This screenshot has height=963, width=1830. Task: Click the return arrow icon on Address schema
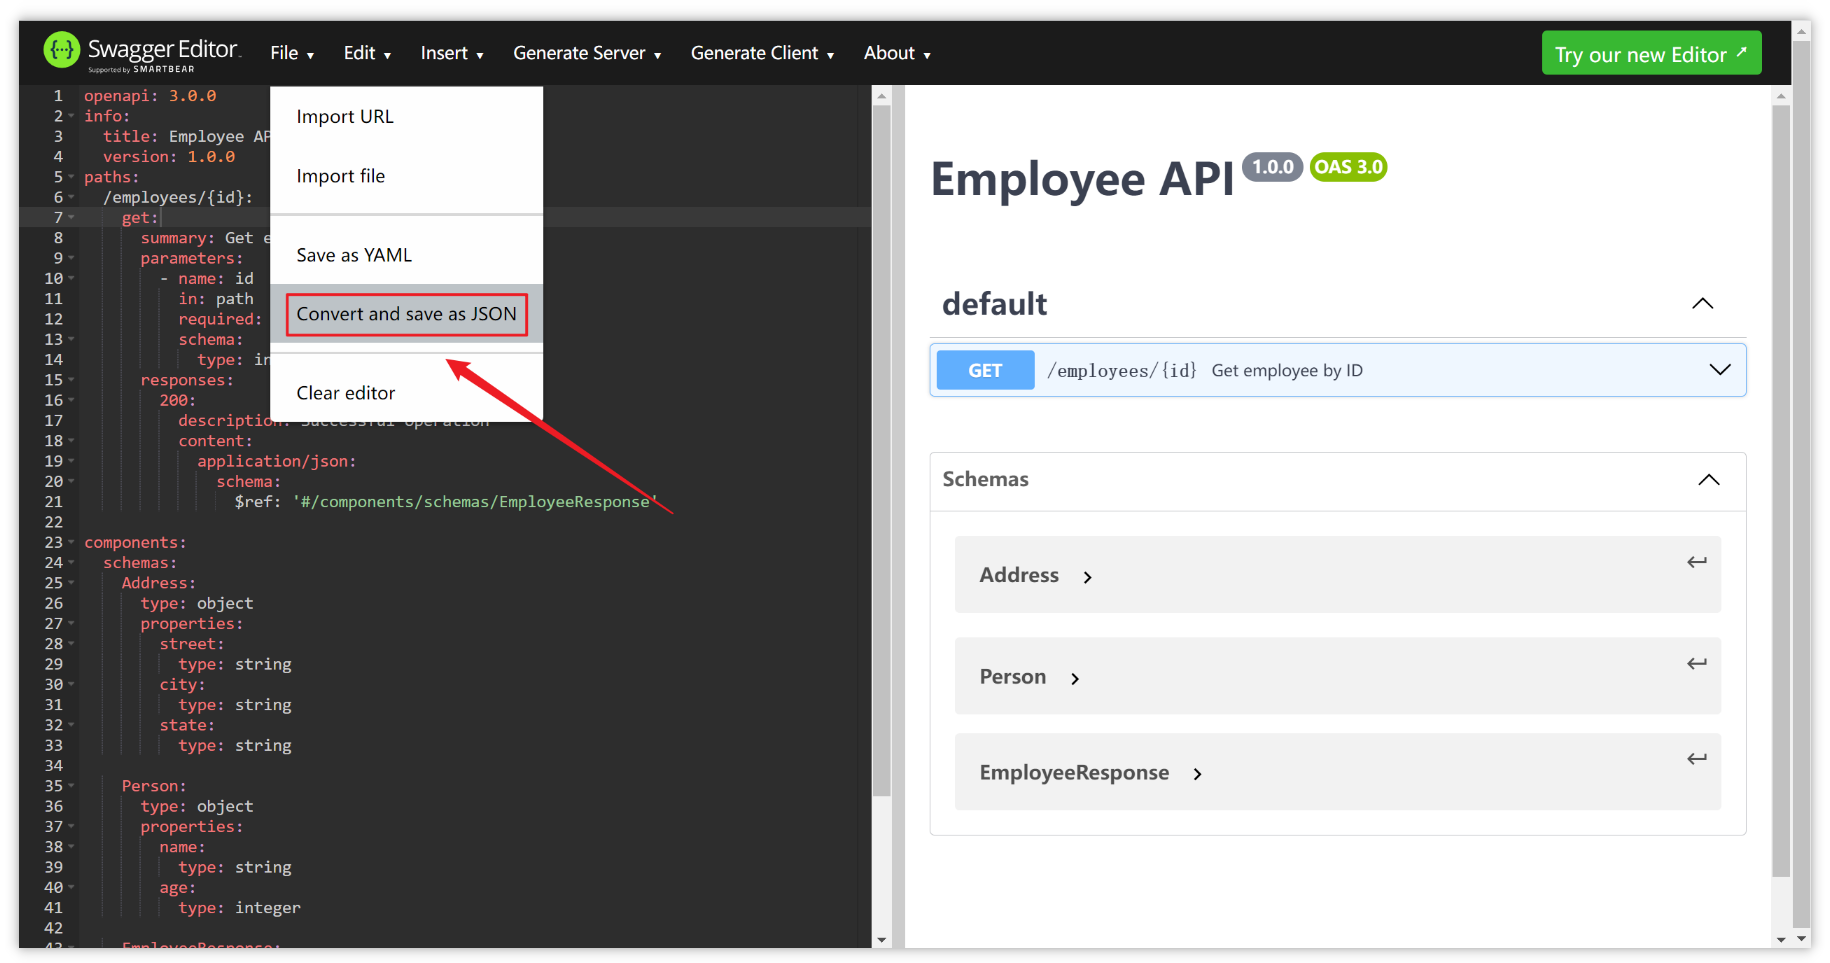[1696, 562]
